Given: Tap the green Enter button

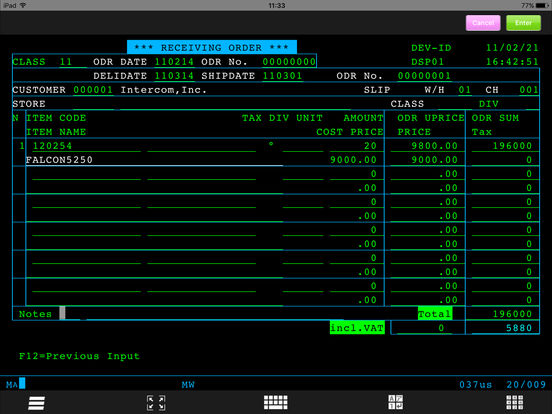Looking at the screenshot, I should [523, 23].
